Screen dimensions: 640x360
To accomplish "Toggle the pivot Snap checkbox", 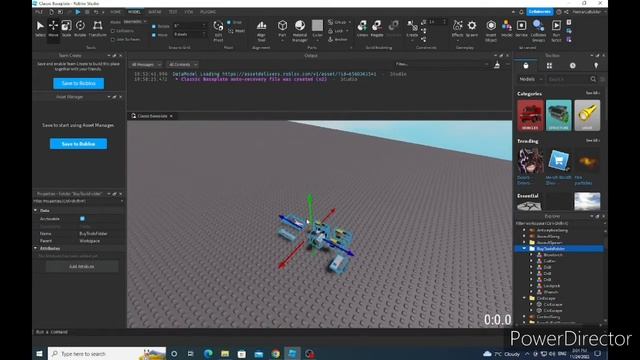I will click(229, 22).
